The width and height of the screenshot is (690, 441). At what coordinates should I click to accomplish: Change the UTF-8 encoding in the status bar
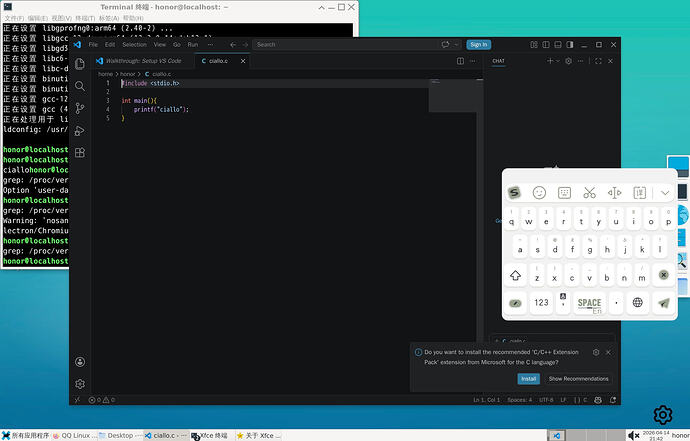point(546,400)
